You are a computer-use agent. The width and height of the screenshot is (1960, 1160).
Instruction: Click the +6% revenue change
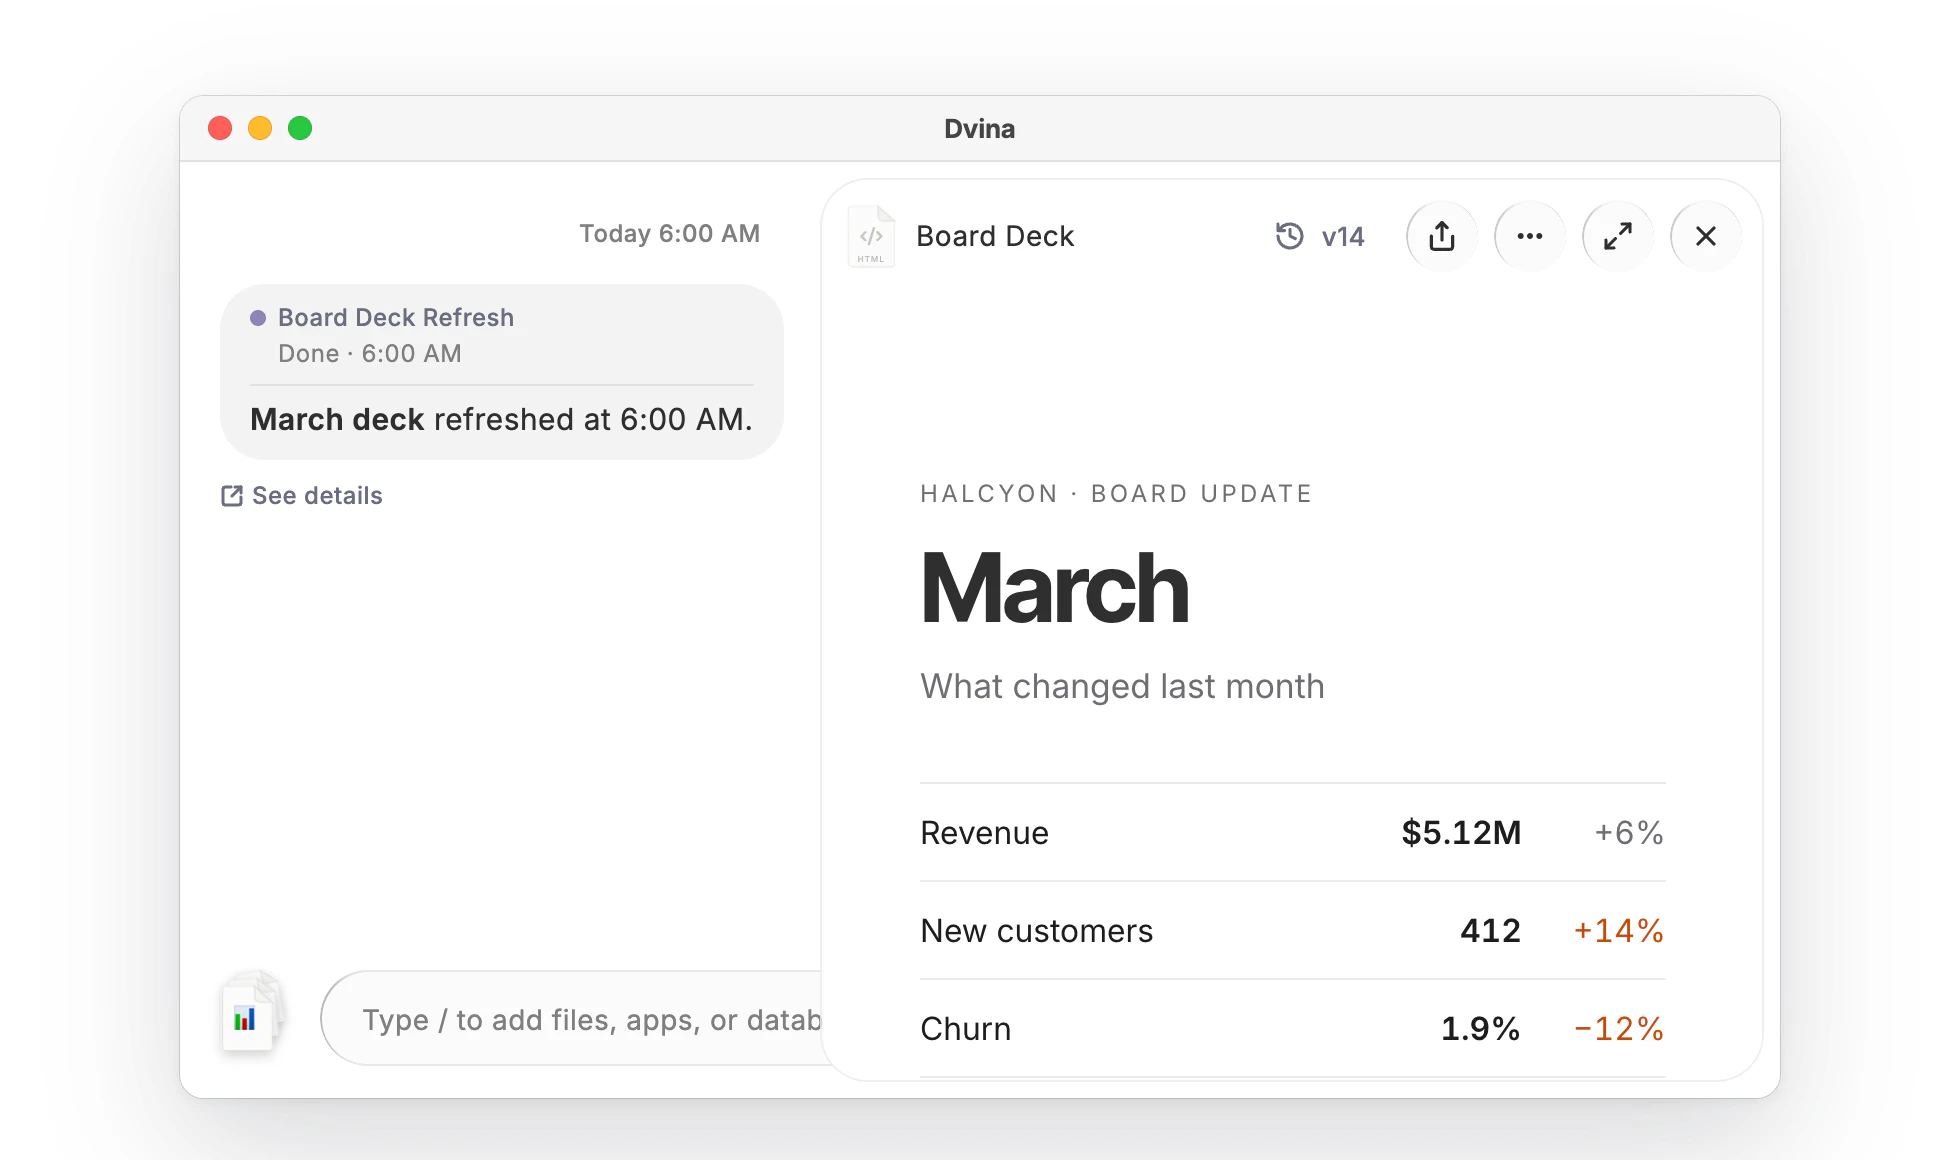(x=1629, y=832)
